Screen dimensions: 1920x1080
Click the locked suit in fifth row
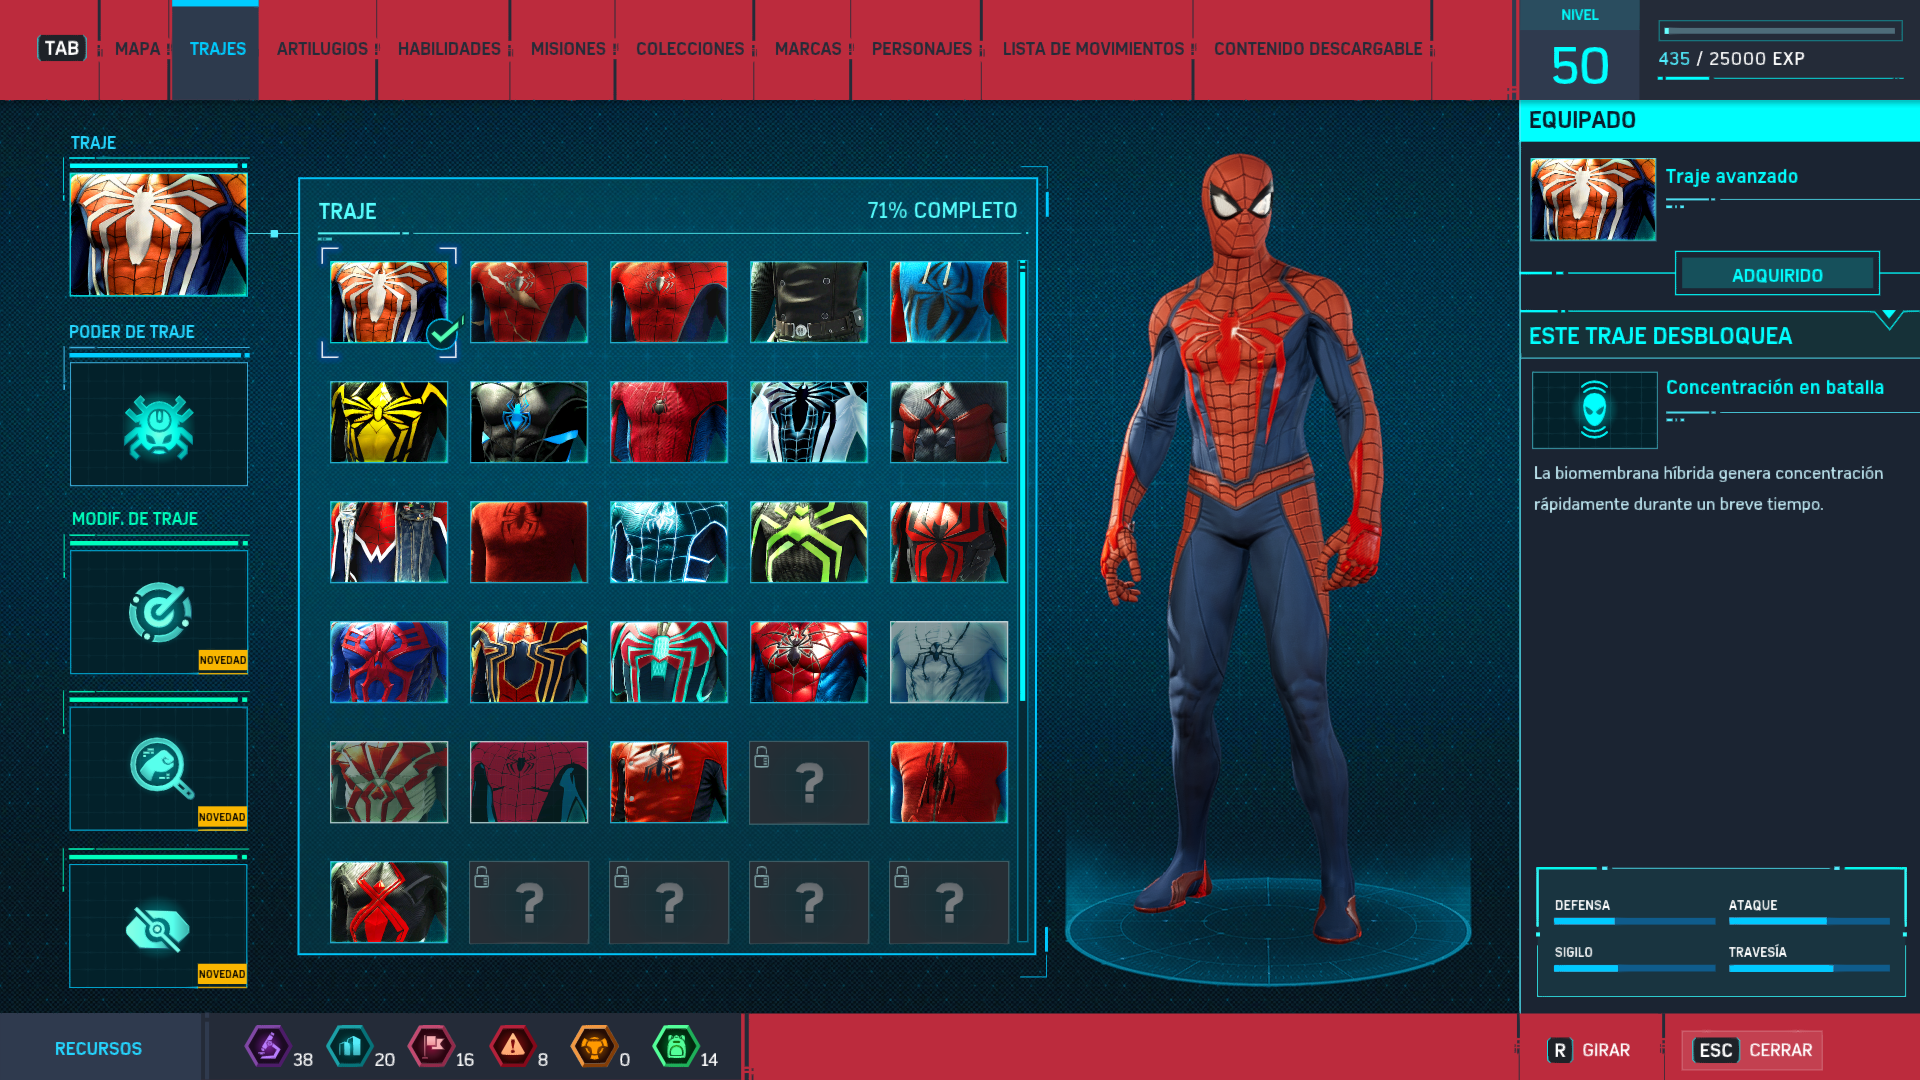click(809, 782)
